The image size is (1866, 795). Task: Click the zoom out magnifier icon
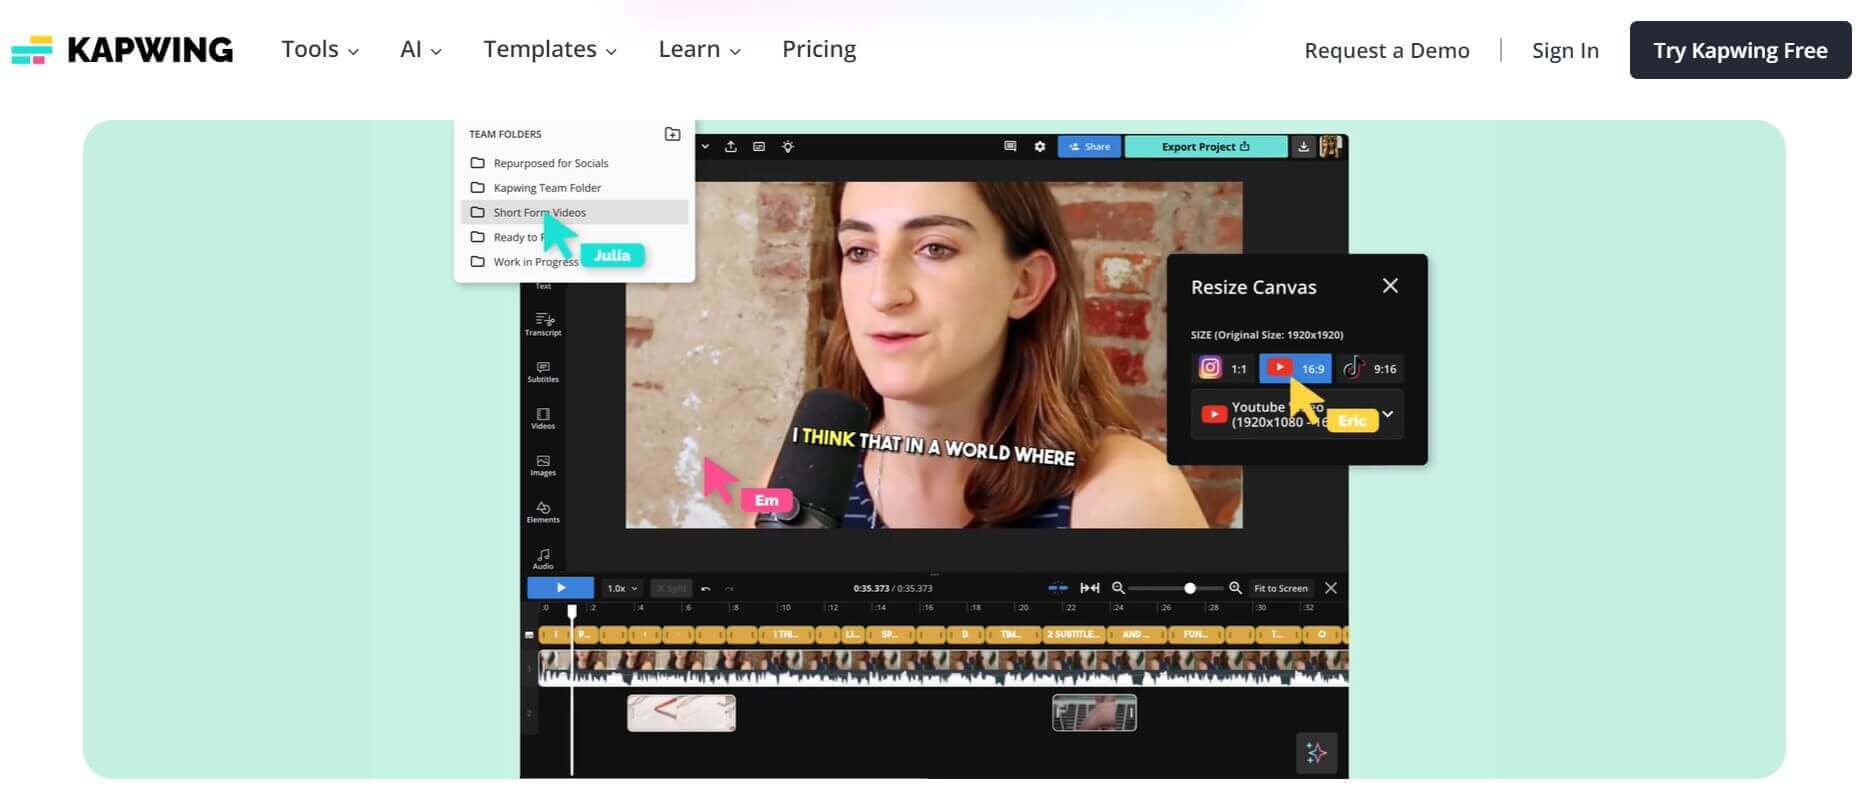point(1118,588)
